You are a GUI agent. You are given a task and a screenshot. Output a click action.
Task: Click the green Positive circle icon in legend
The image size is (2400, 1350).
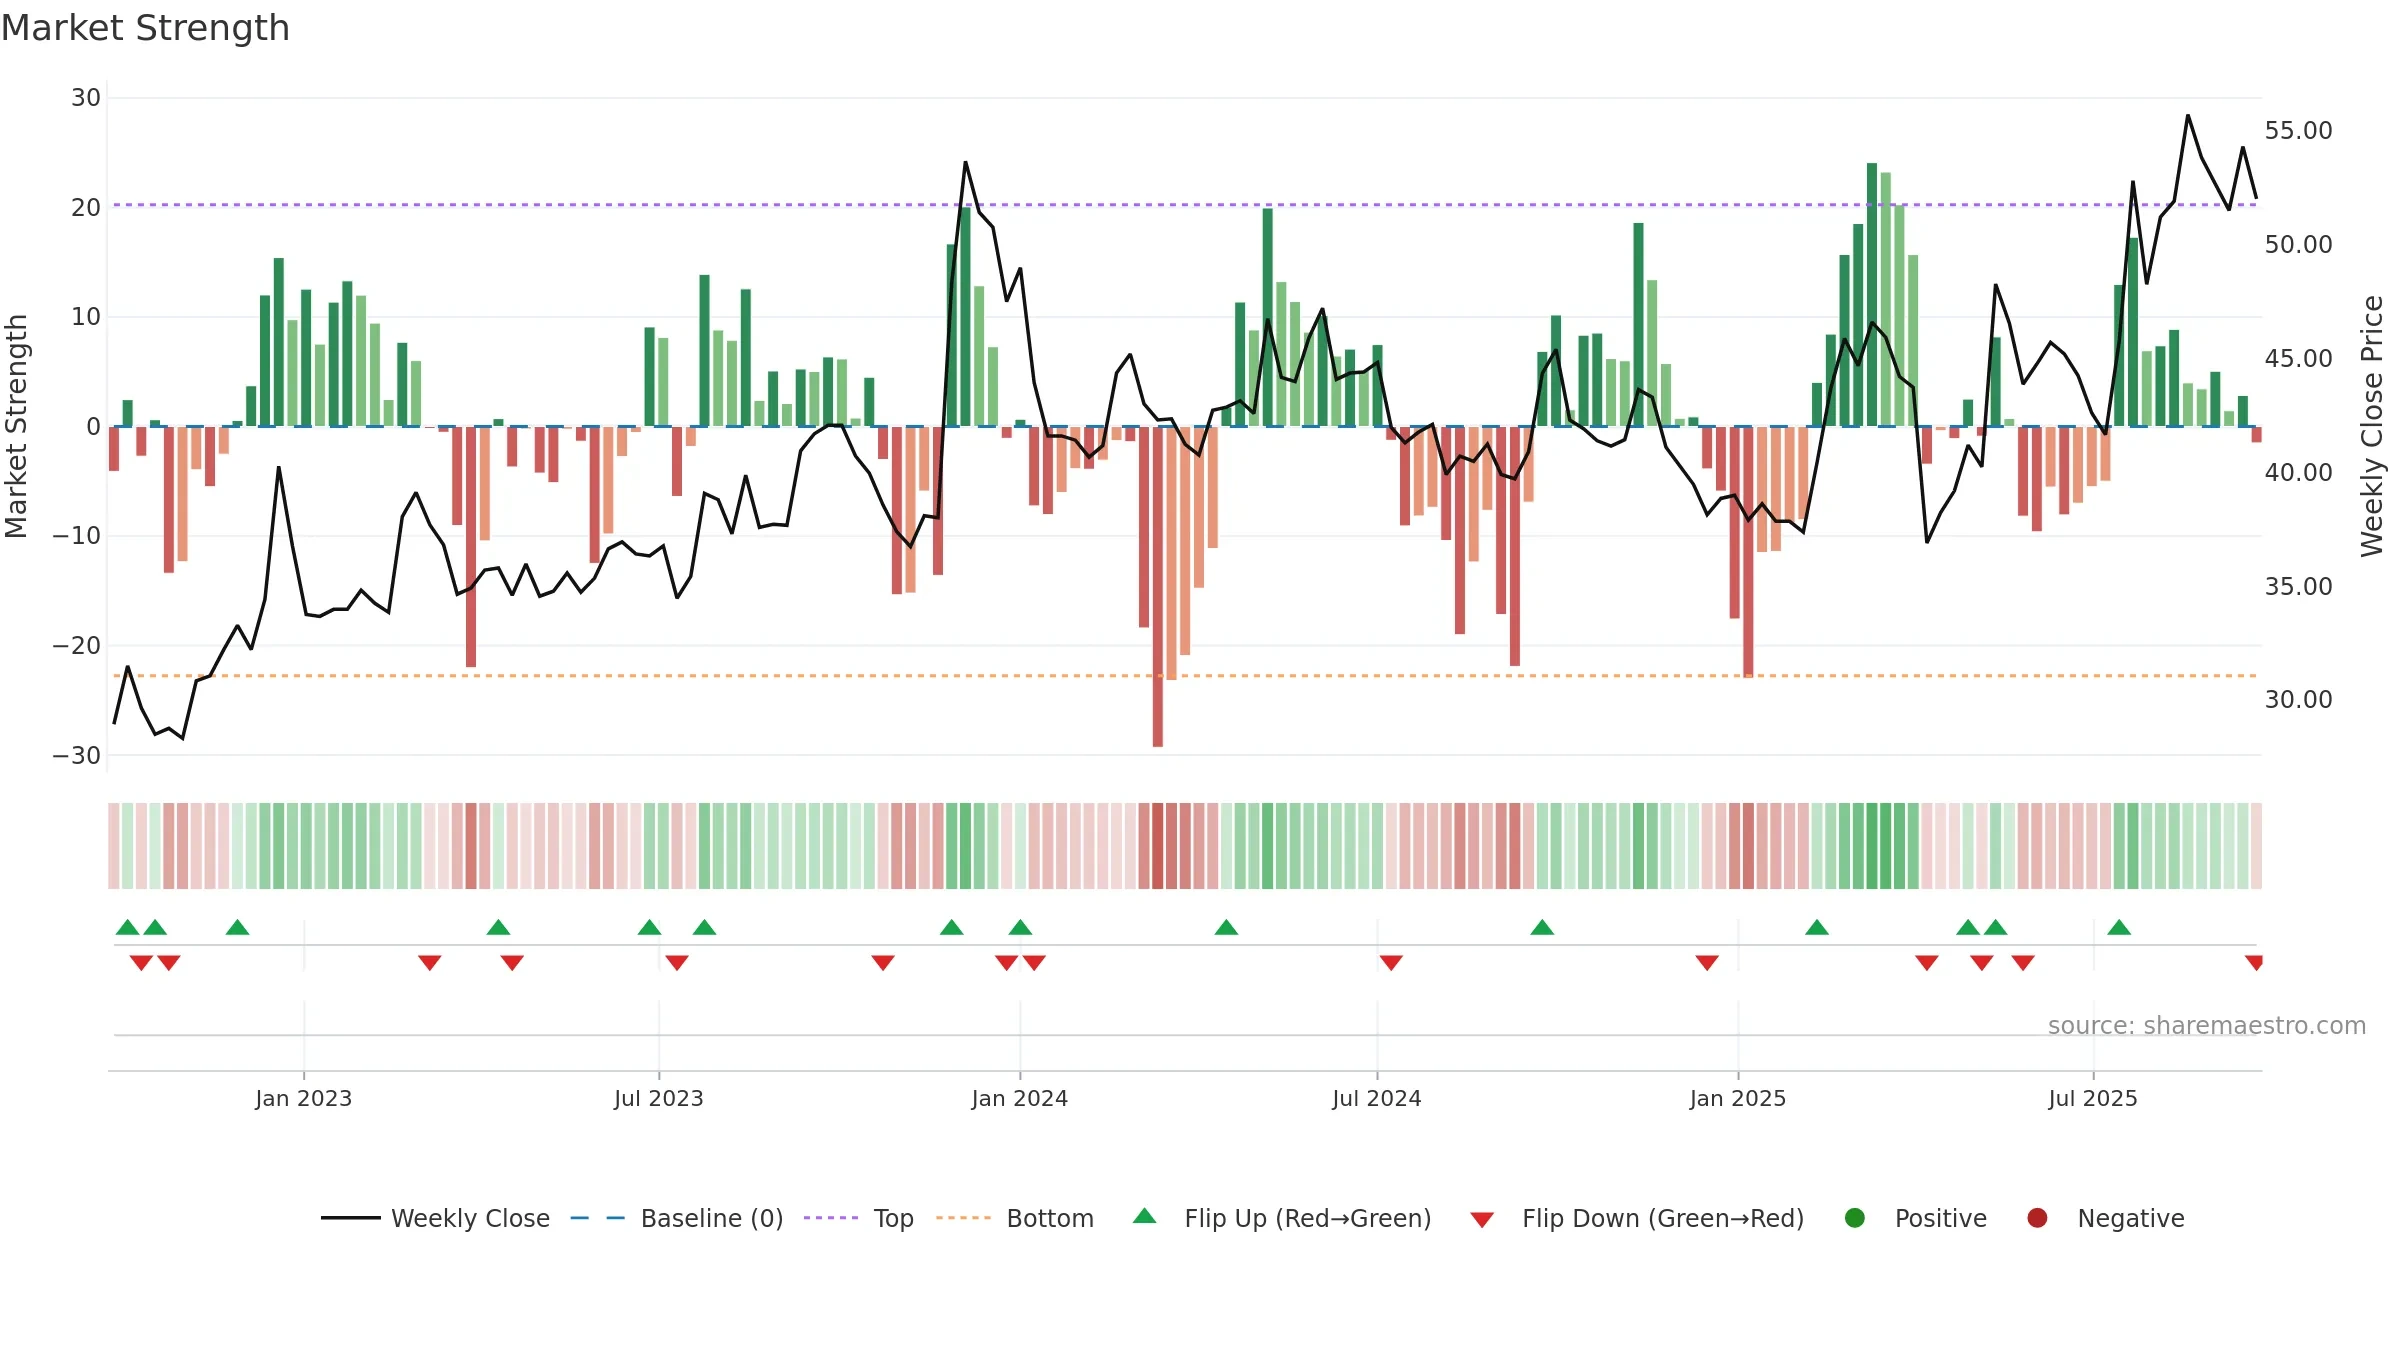tap(1855, 1218)
